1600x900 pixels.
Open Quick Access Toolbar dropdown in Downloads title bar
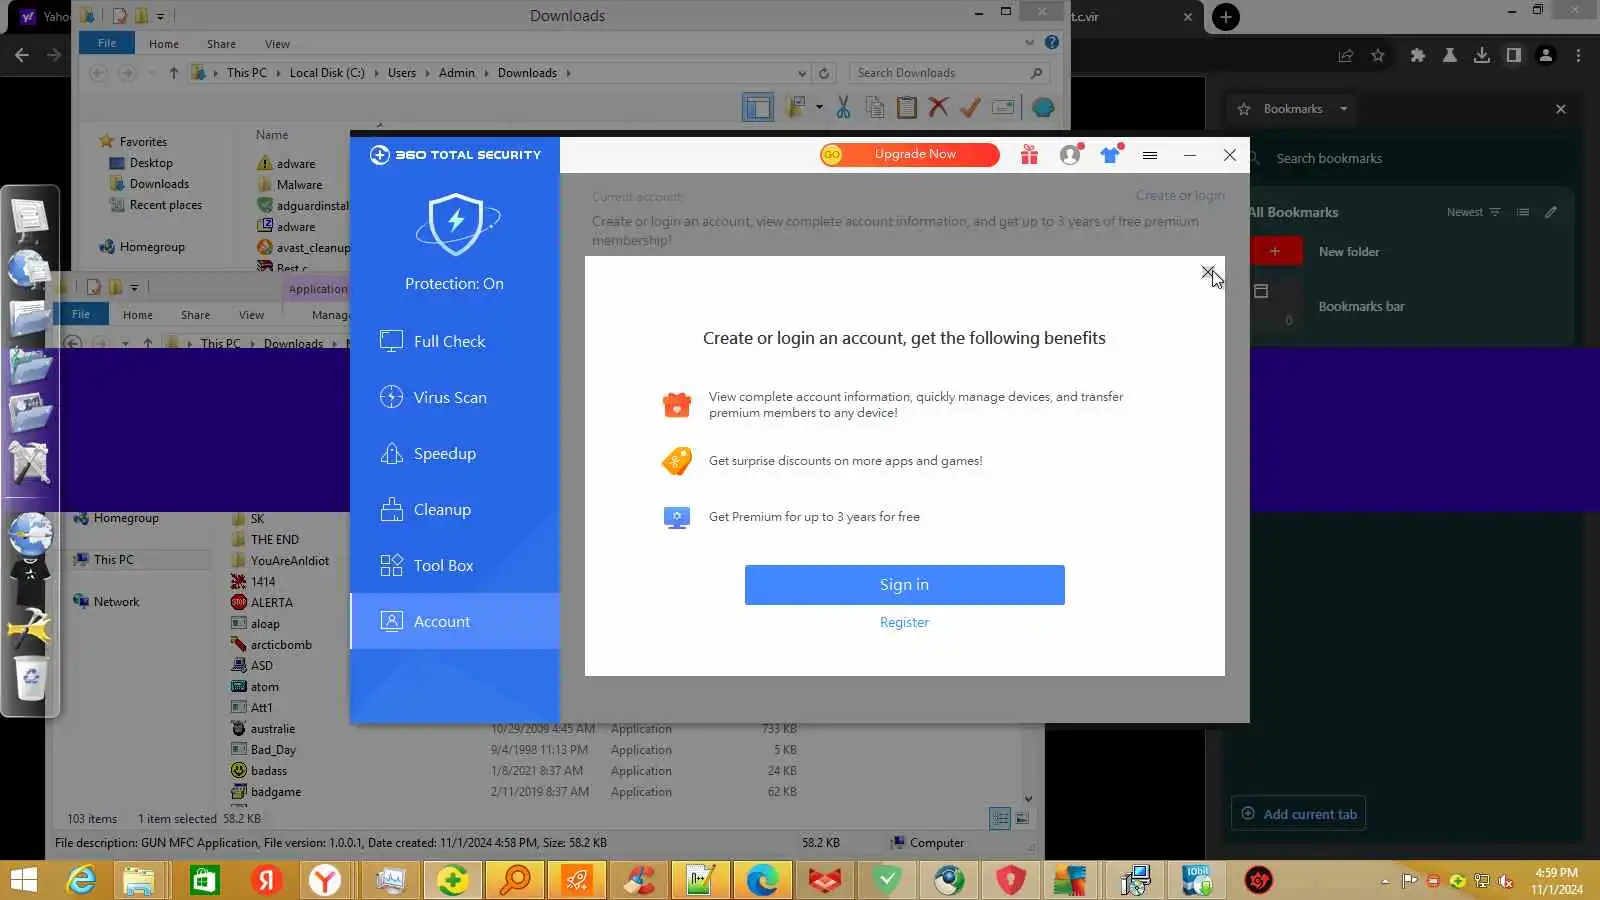coord(160,16)
